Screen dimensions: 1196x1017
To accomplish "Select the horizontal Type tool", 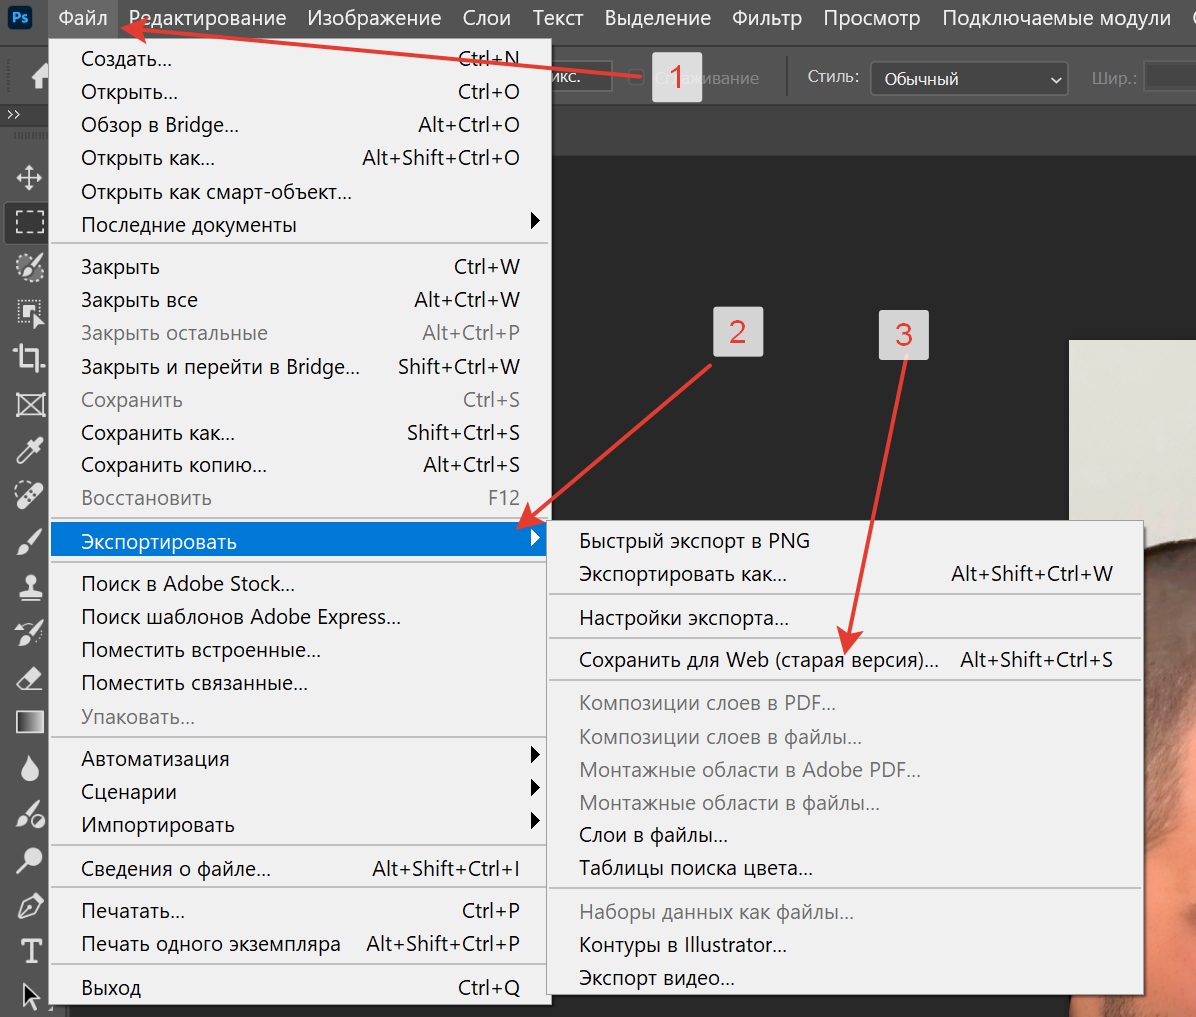I will point(31,951).
